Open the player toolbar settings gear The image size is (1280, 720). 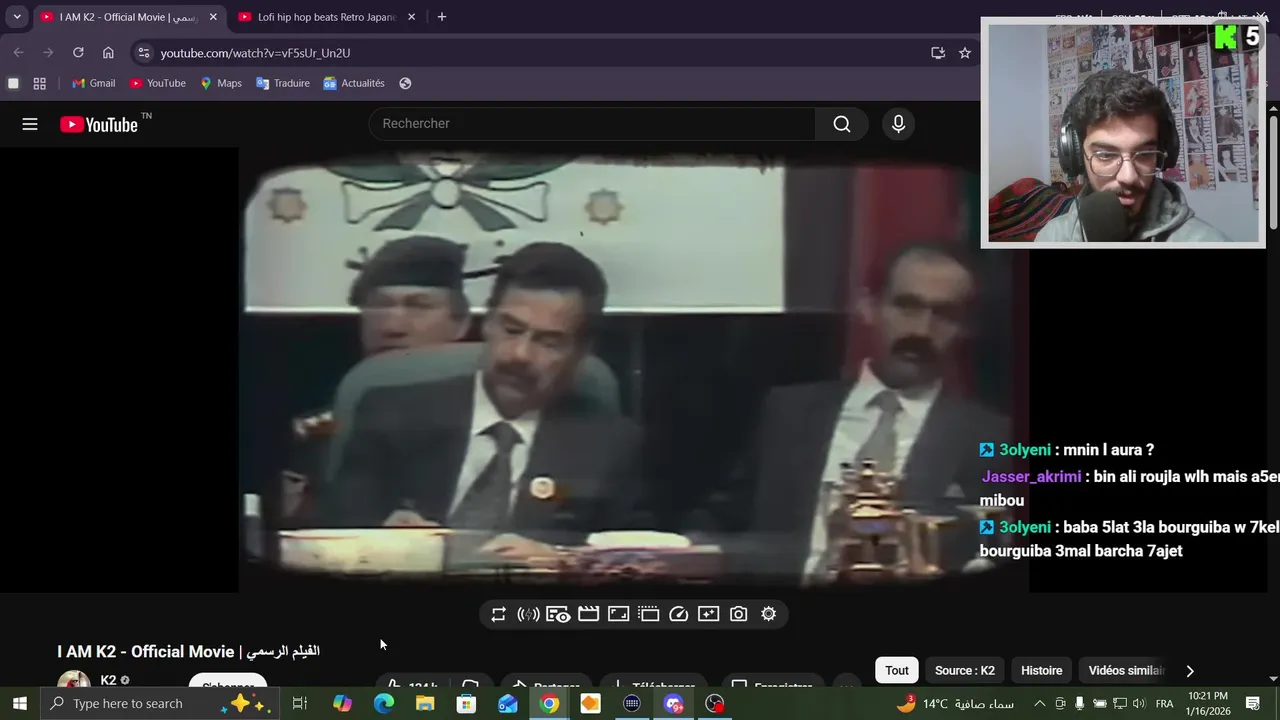point(768,614)
